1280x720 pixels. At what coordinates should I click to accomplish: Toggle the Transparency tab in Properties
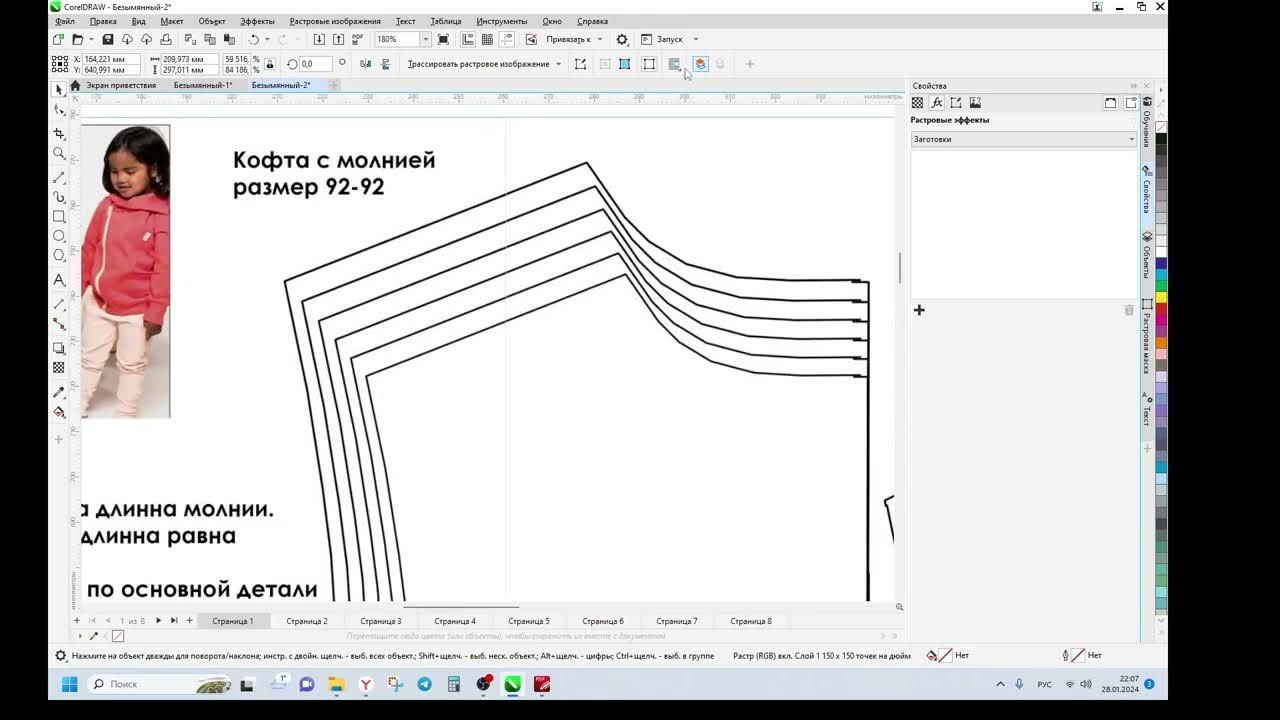[918, 103]
